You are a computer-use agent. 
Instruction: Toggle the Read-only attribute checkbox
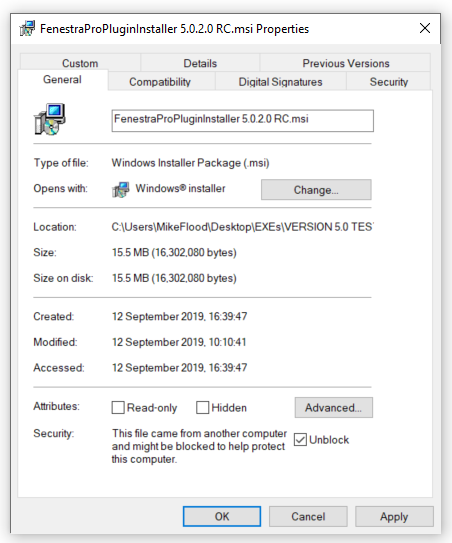pyautogui.click(x=118, y=408)
